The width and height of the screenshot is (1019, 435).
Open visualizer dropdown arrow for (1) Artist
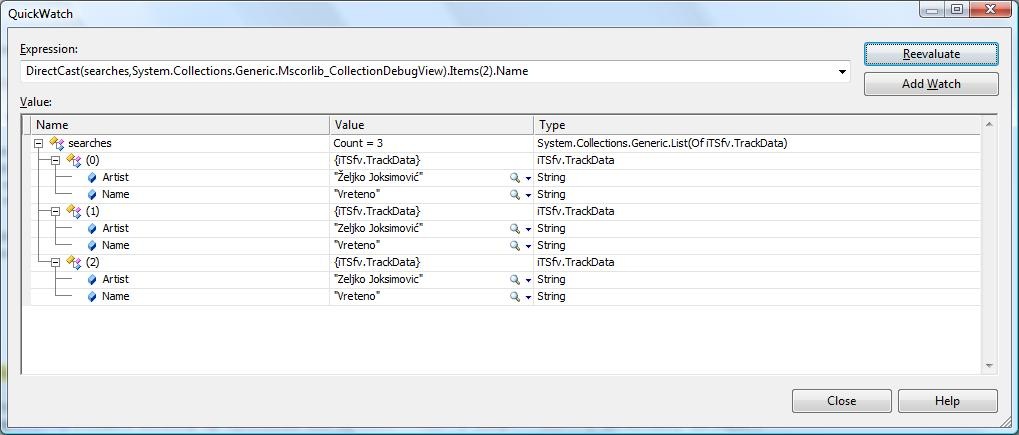pos(528,229)
